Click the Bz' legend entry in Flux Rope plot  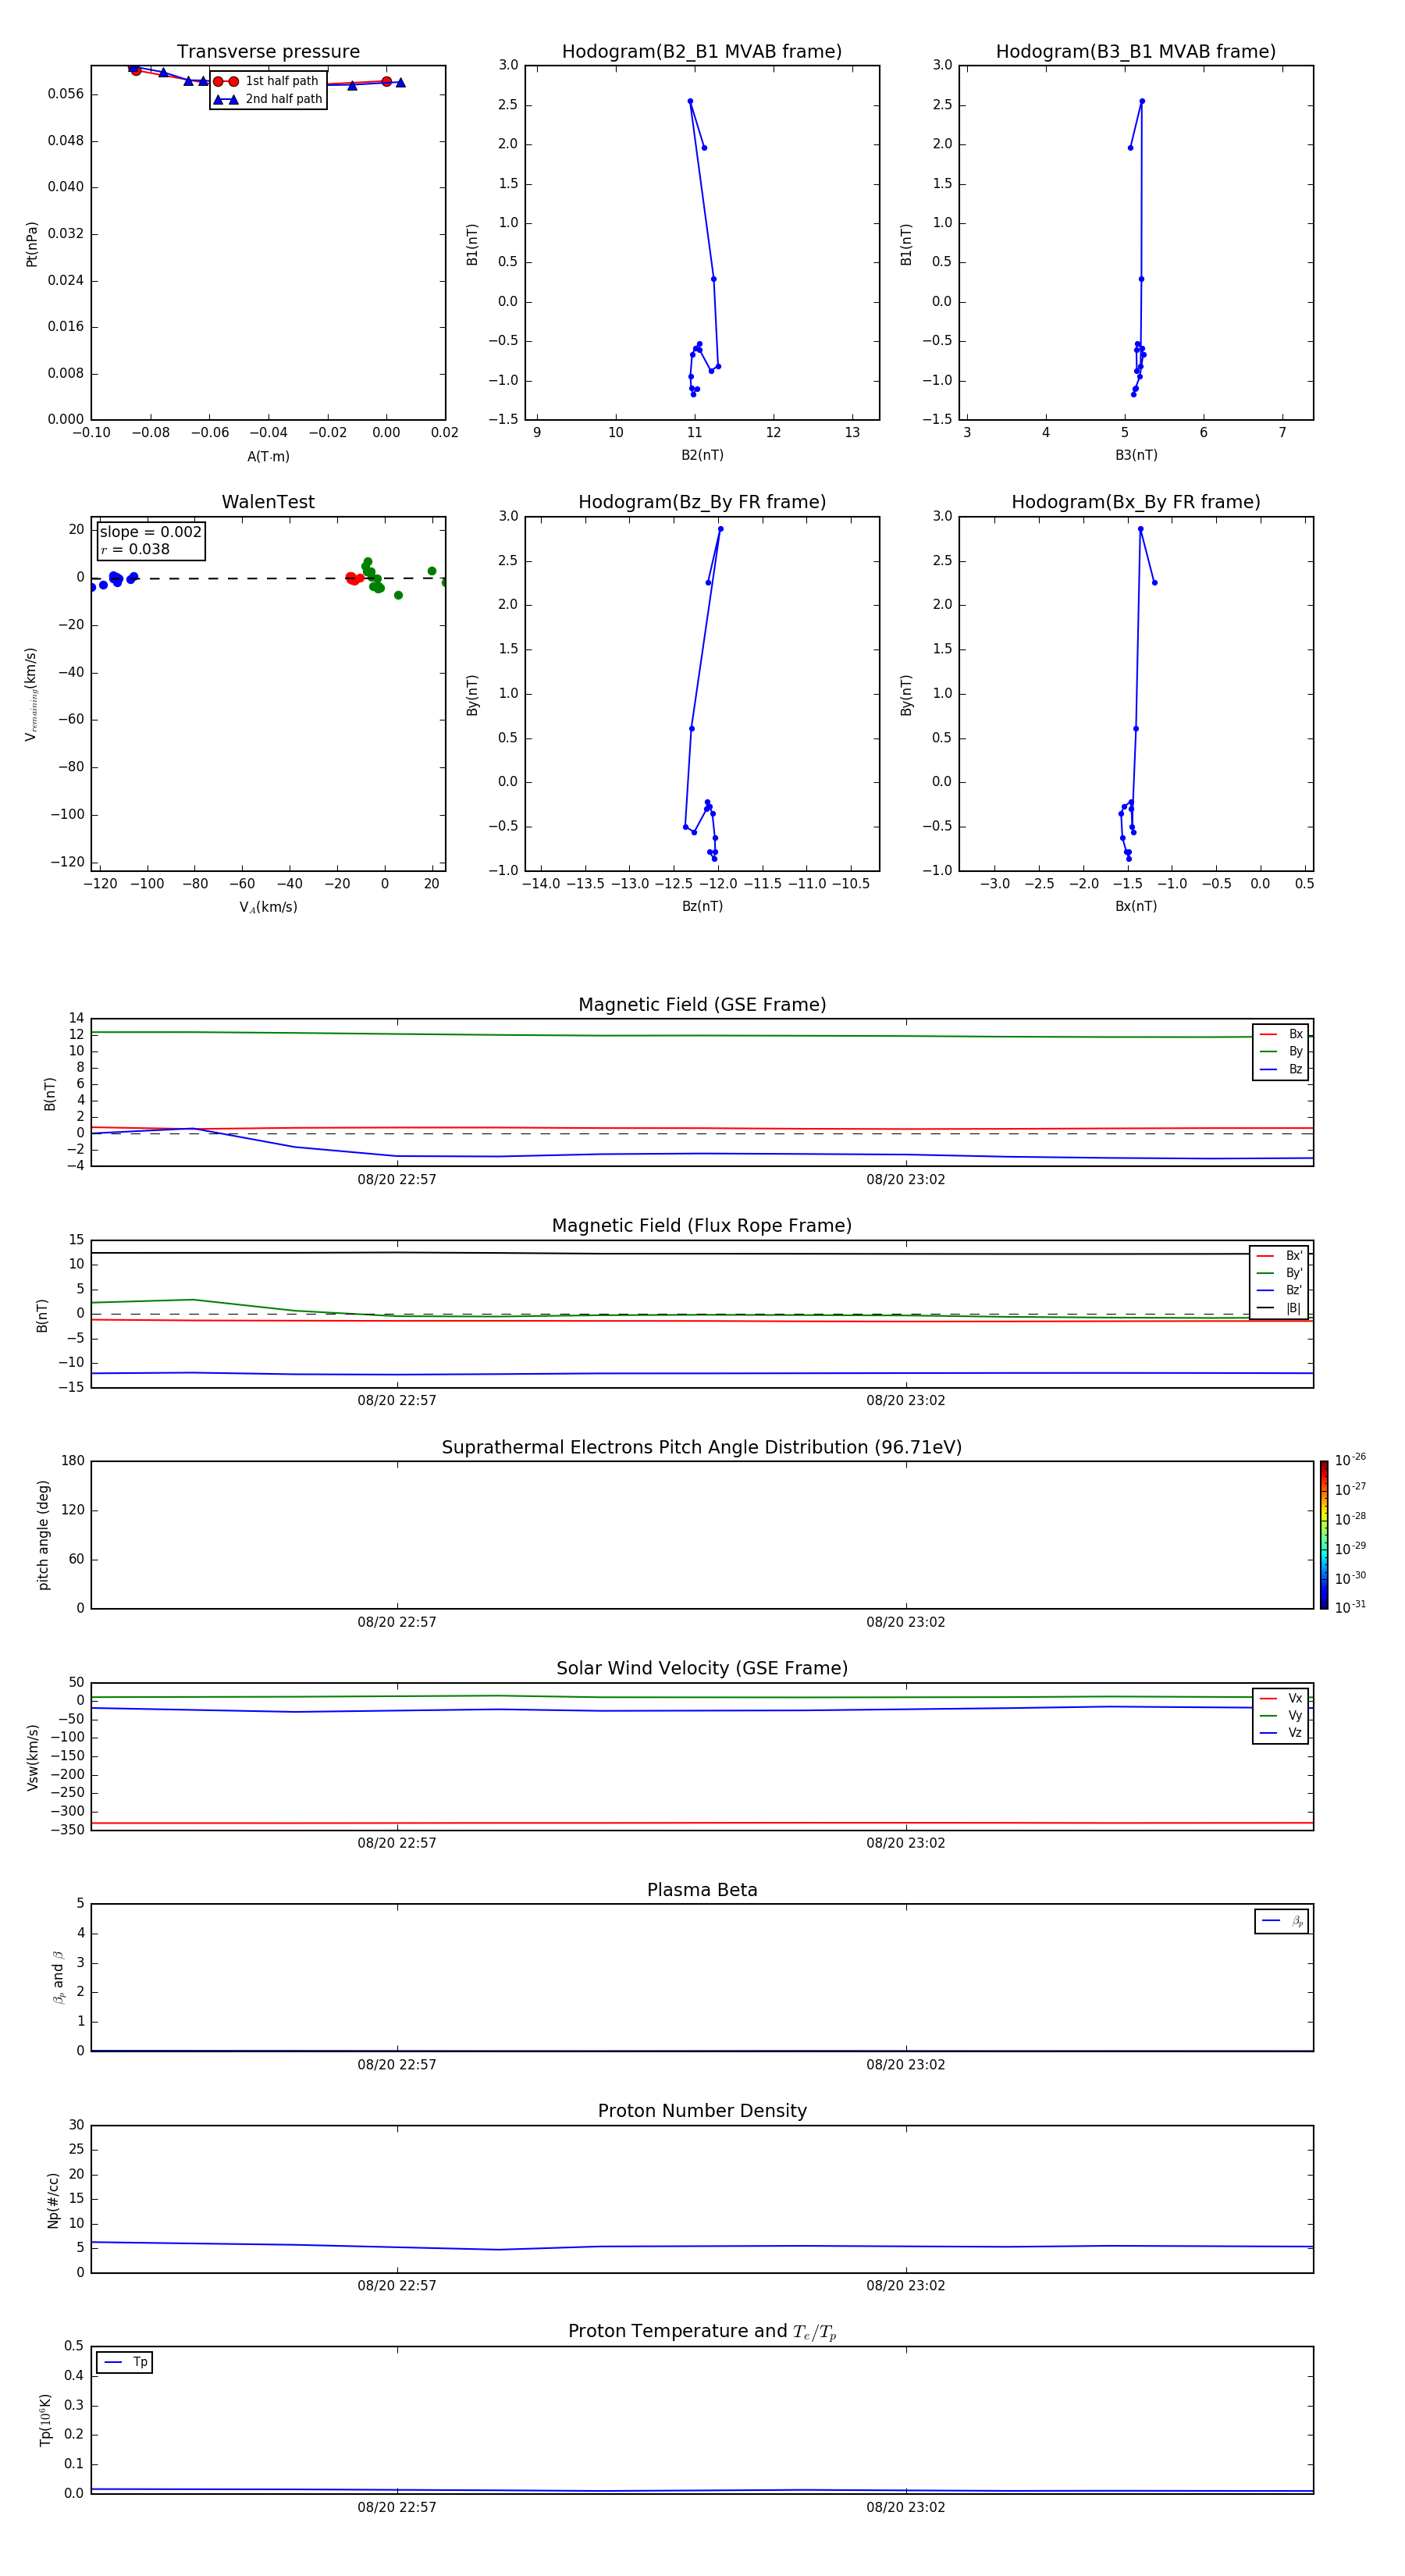pyautogui.click(x=1280, y=1290)
